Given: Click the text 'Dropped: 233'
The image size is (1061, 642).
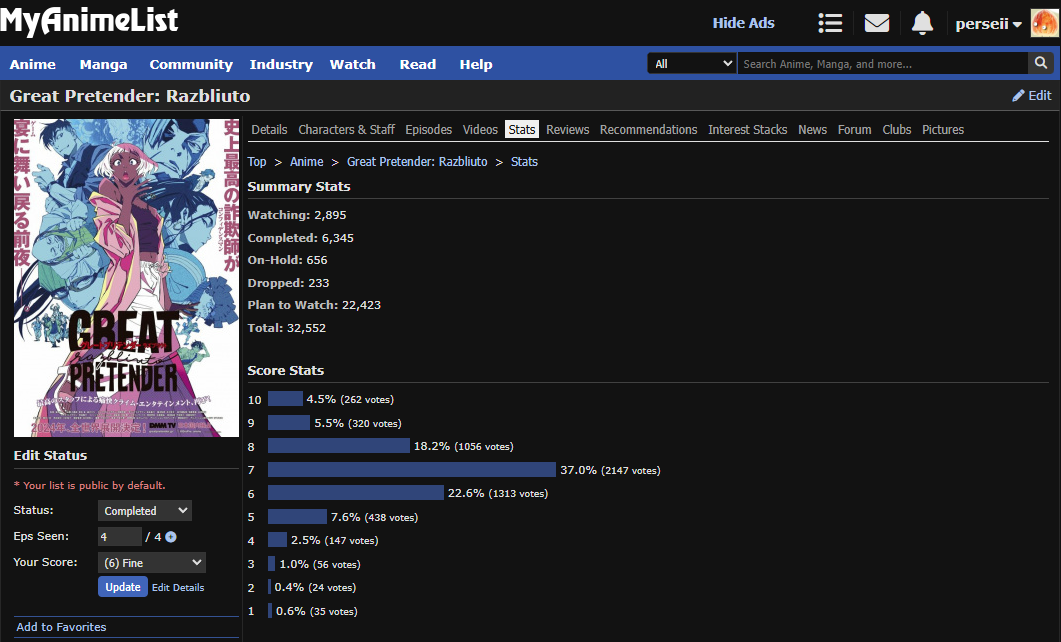Looking at the screenshot, I should pos(288,283).
